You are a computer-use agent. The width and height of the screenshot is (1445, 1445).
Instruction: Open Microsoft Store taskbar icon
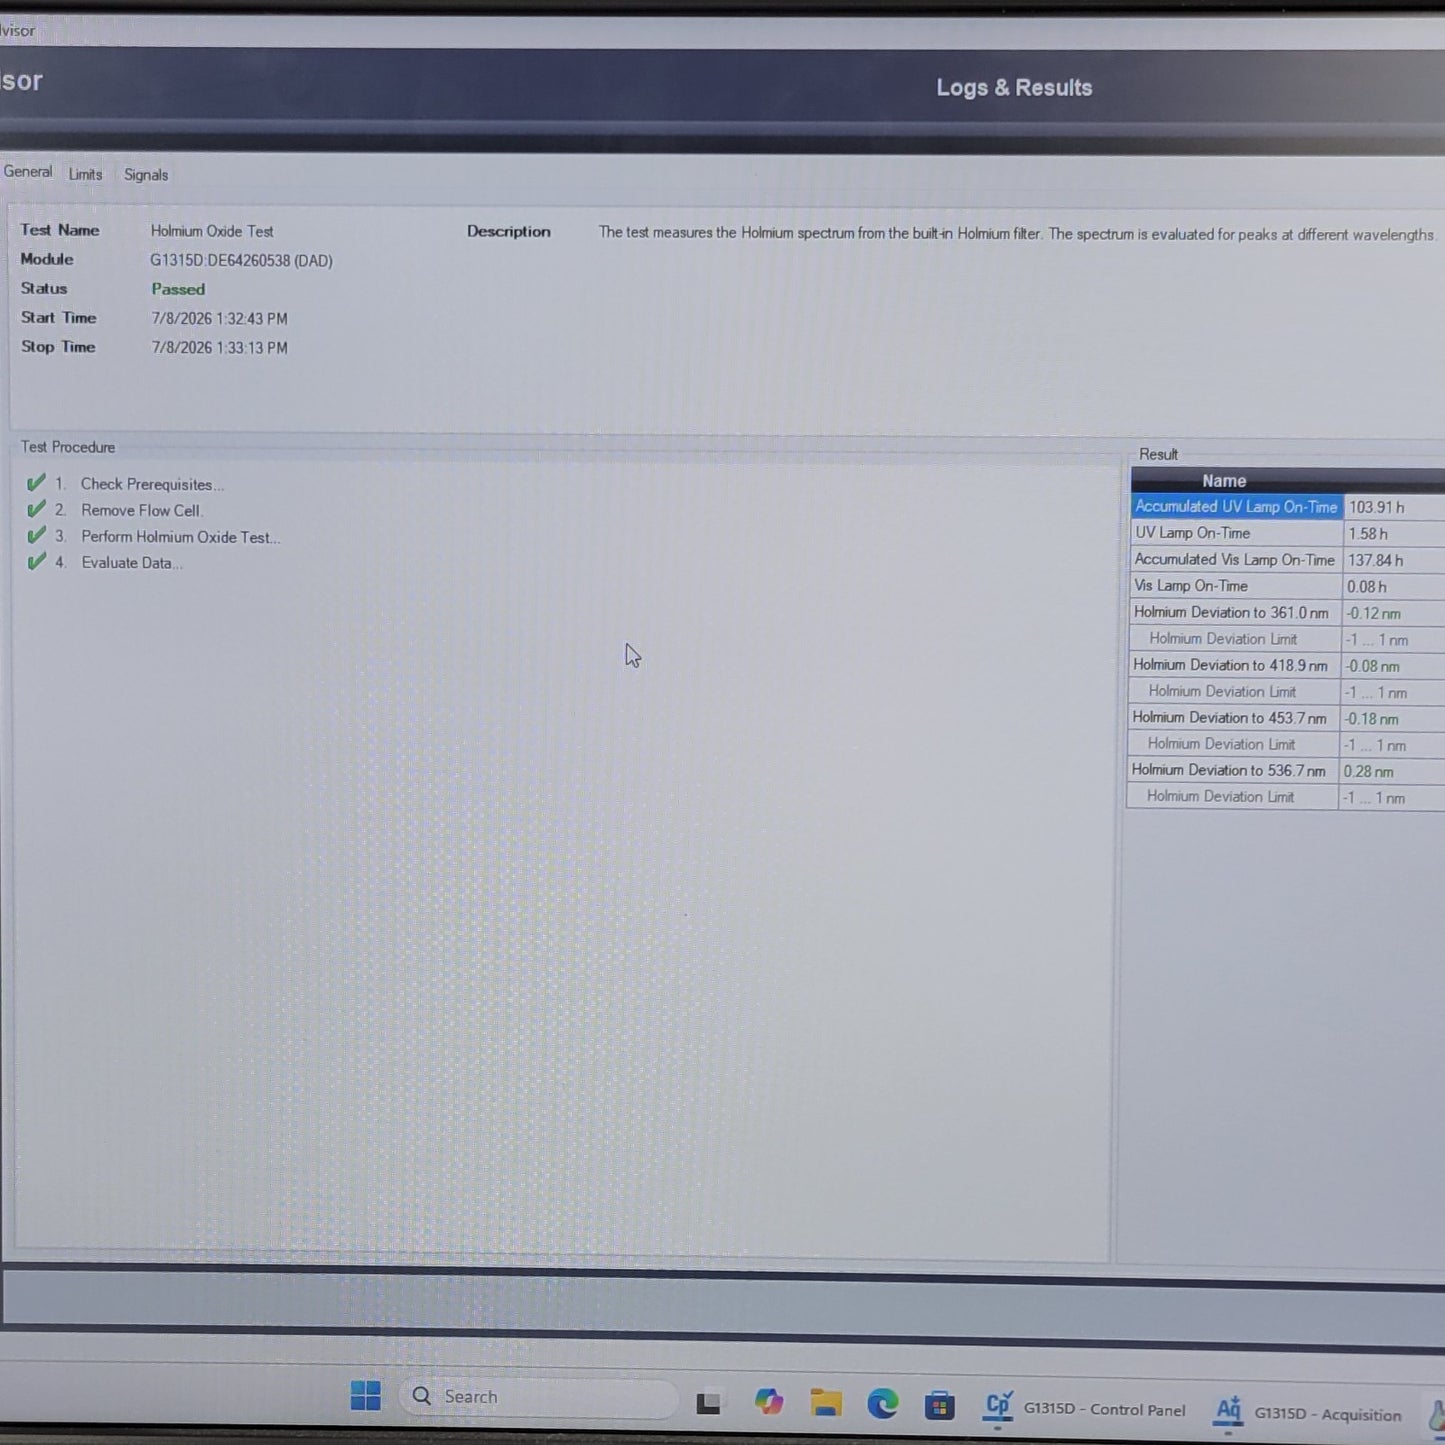tap(939, 1406)
